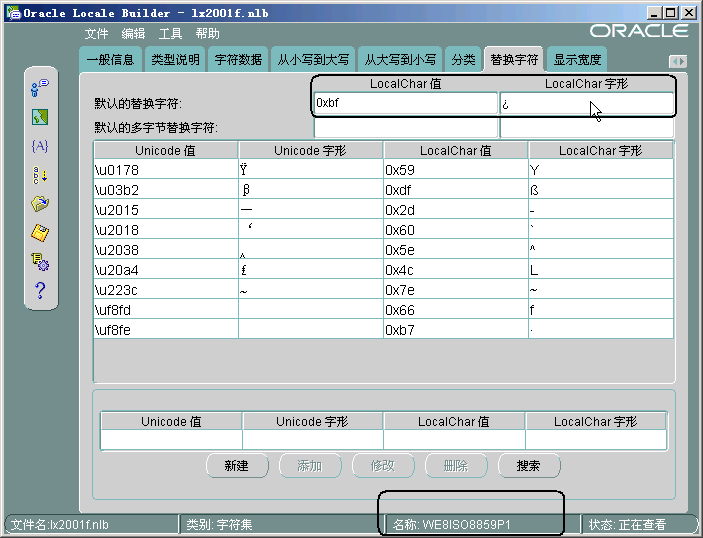
Task: Click the new language icon in sidebar
Action: pyautogui.click(x=40, y=87)
